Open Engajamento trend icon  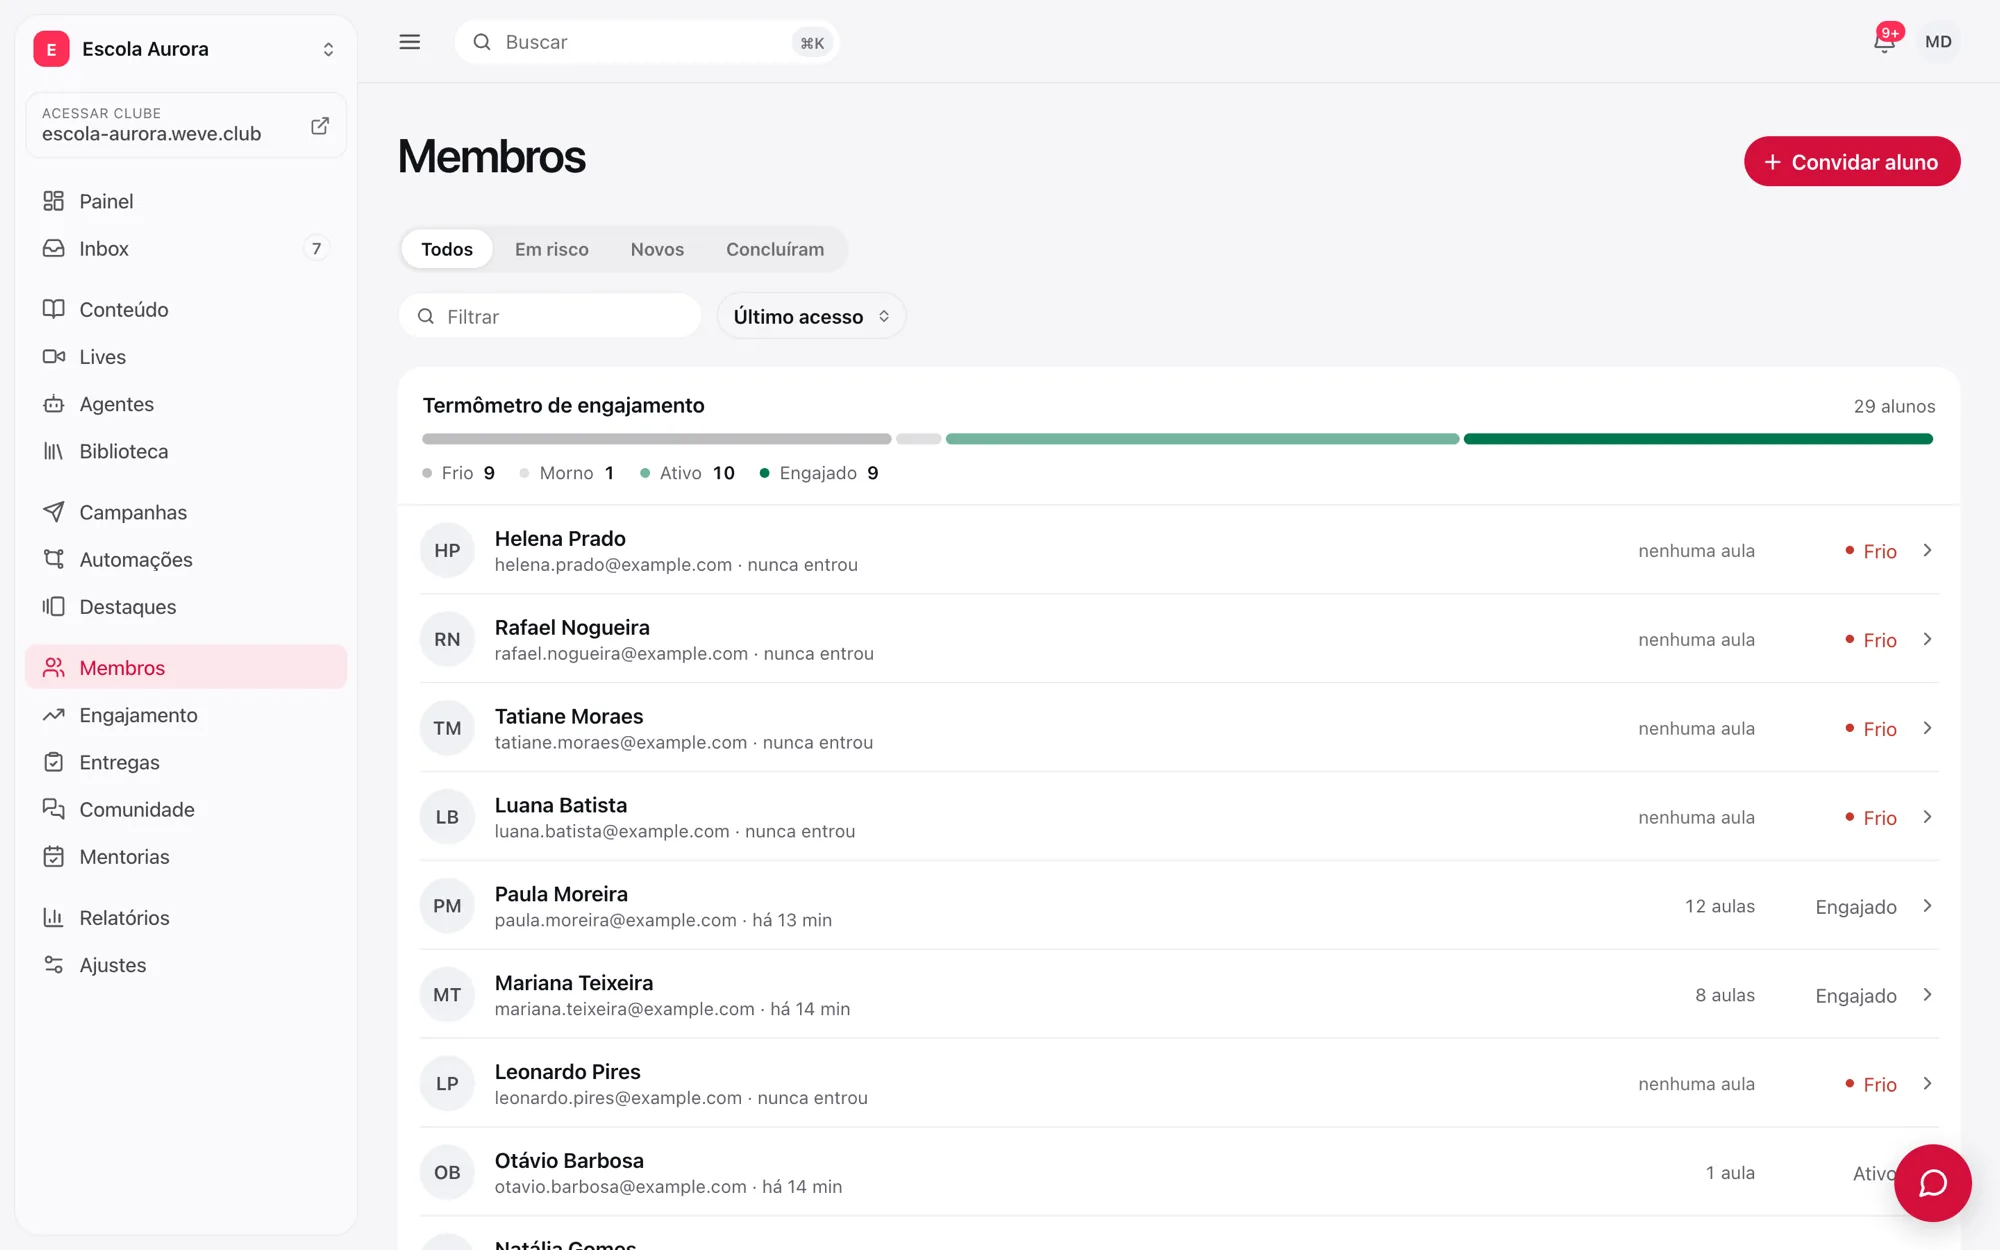(x=54, y=715)
